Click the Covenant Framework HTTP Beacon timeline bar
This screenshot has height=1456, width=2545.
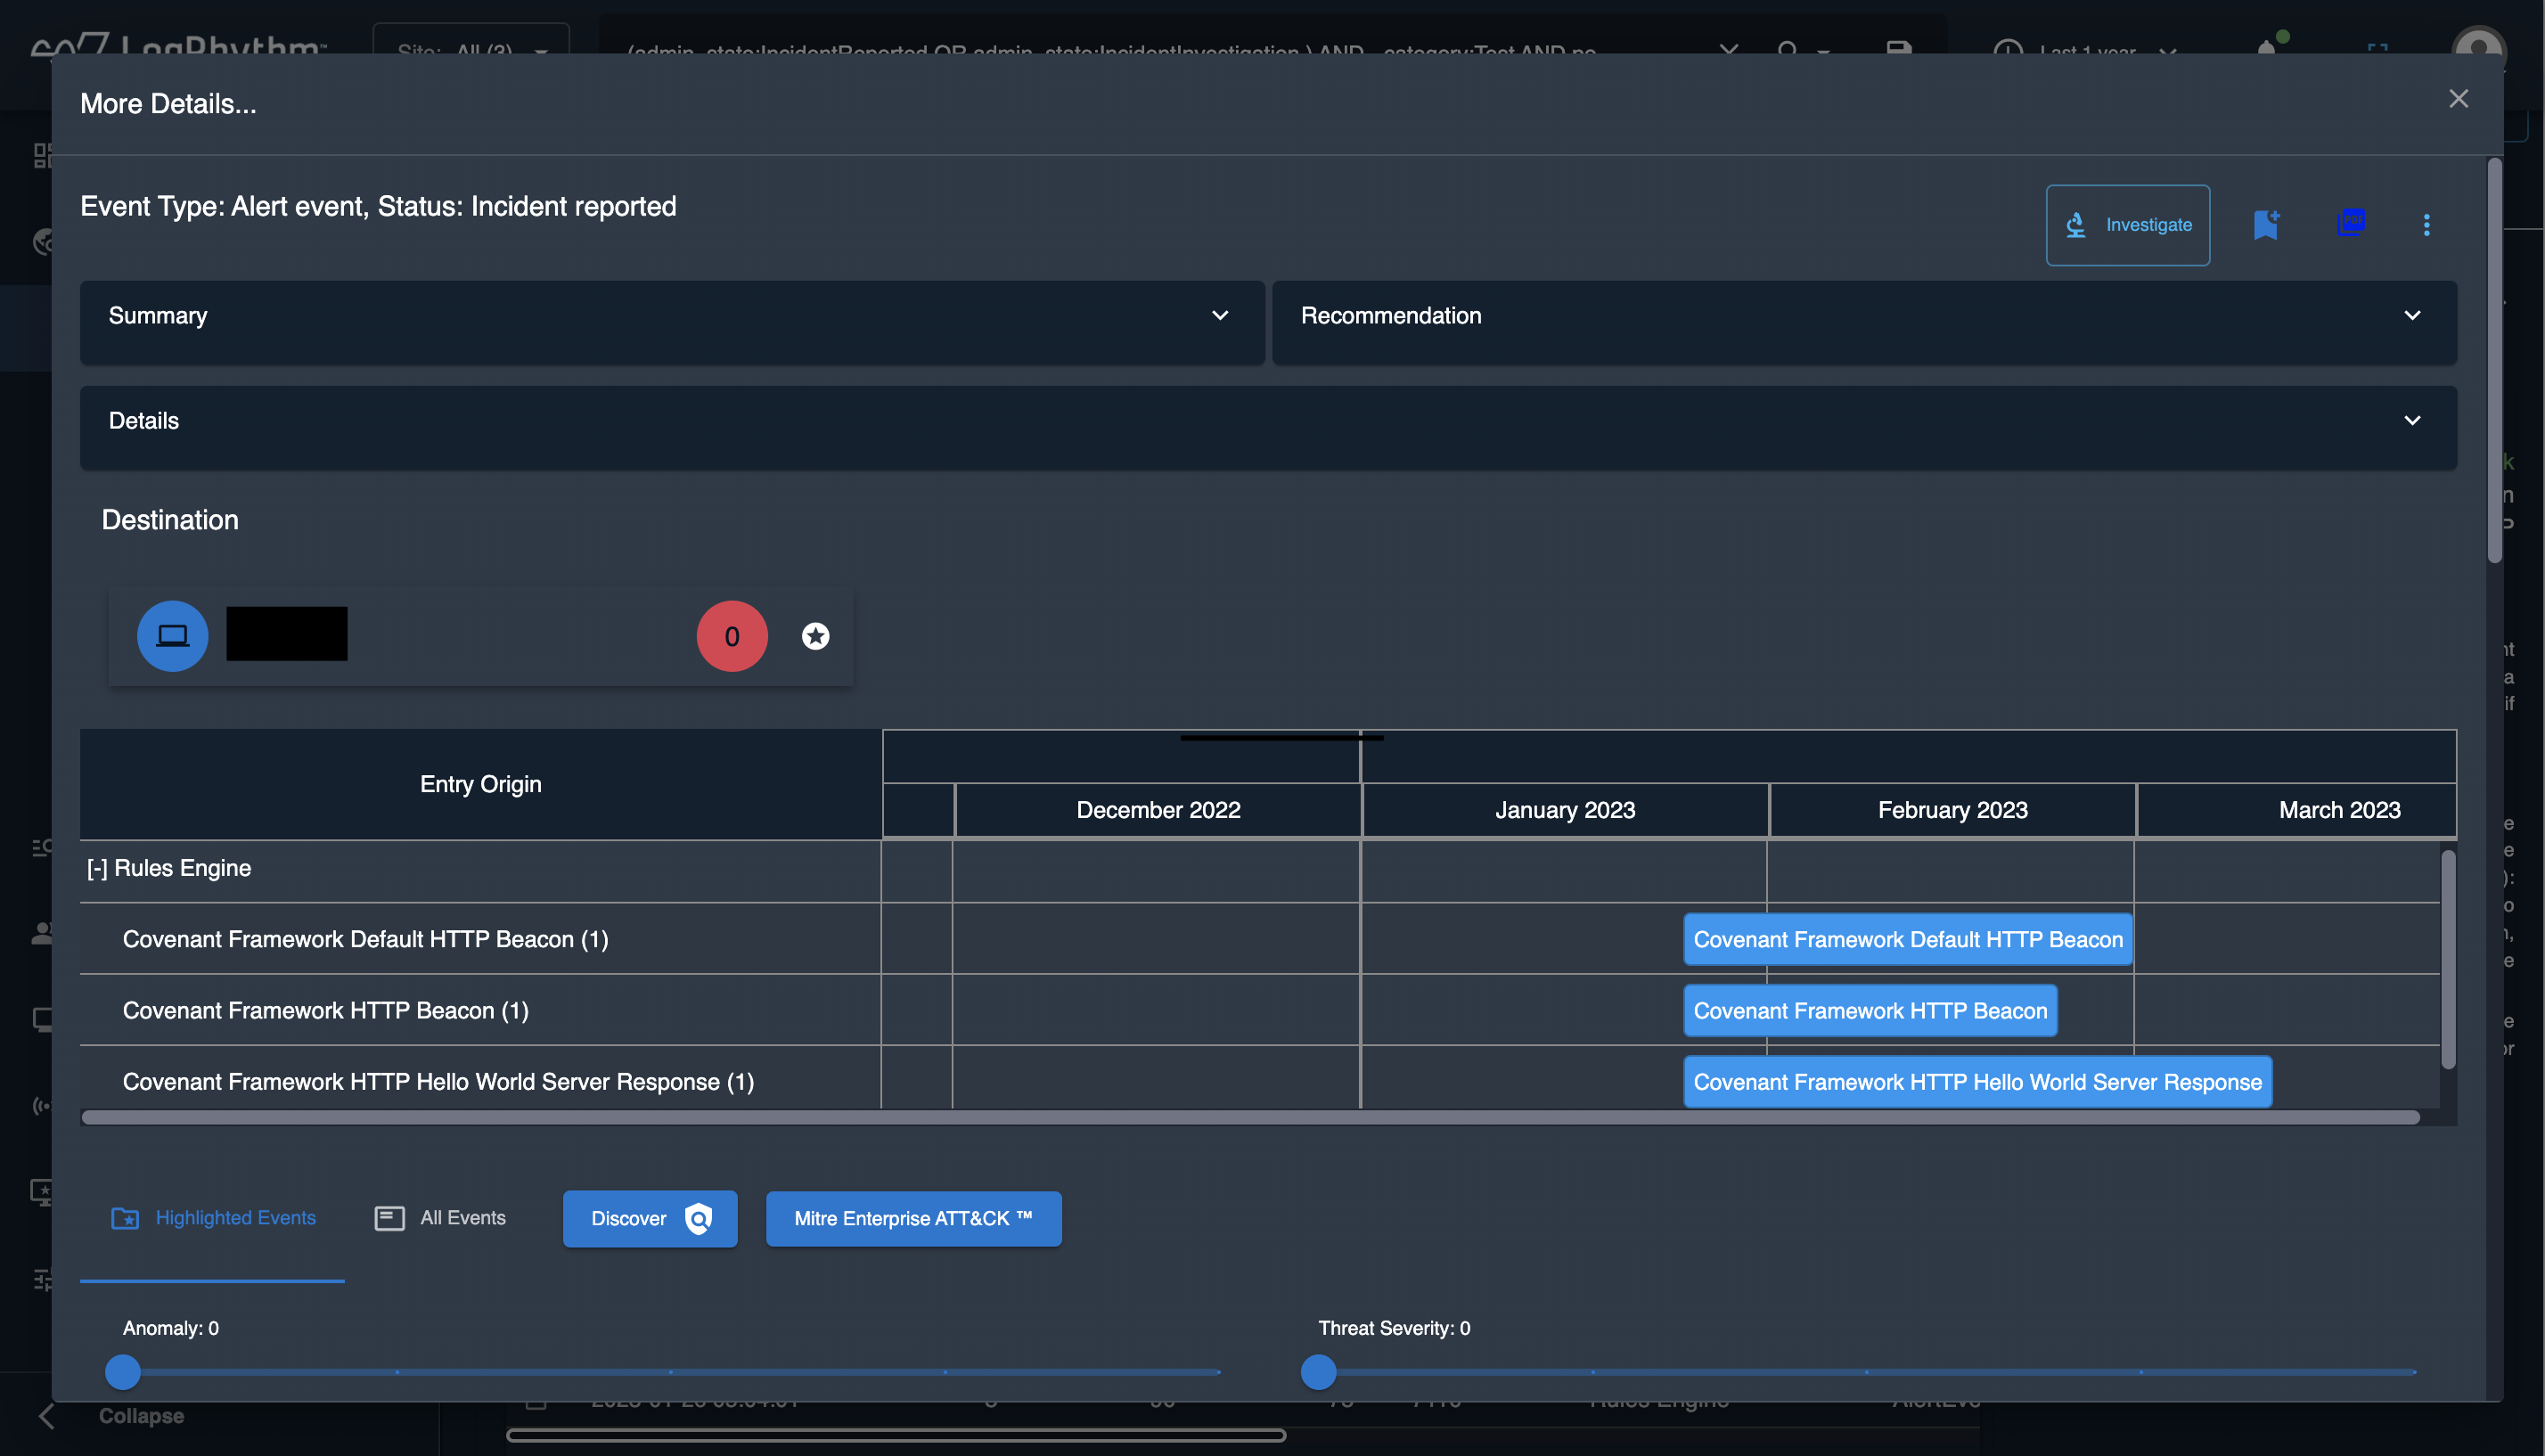[x=1869, y=1011]
